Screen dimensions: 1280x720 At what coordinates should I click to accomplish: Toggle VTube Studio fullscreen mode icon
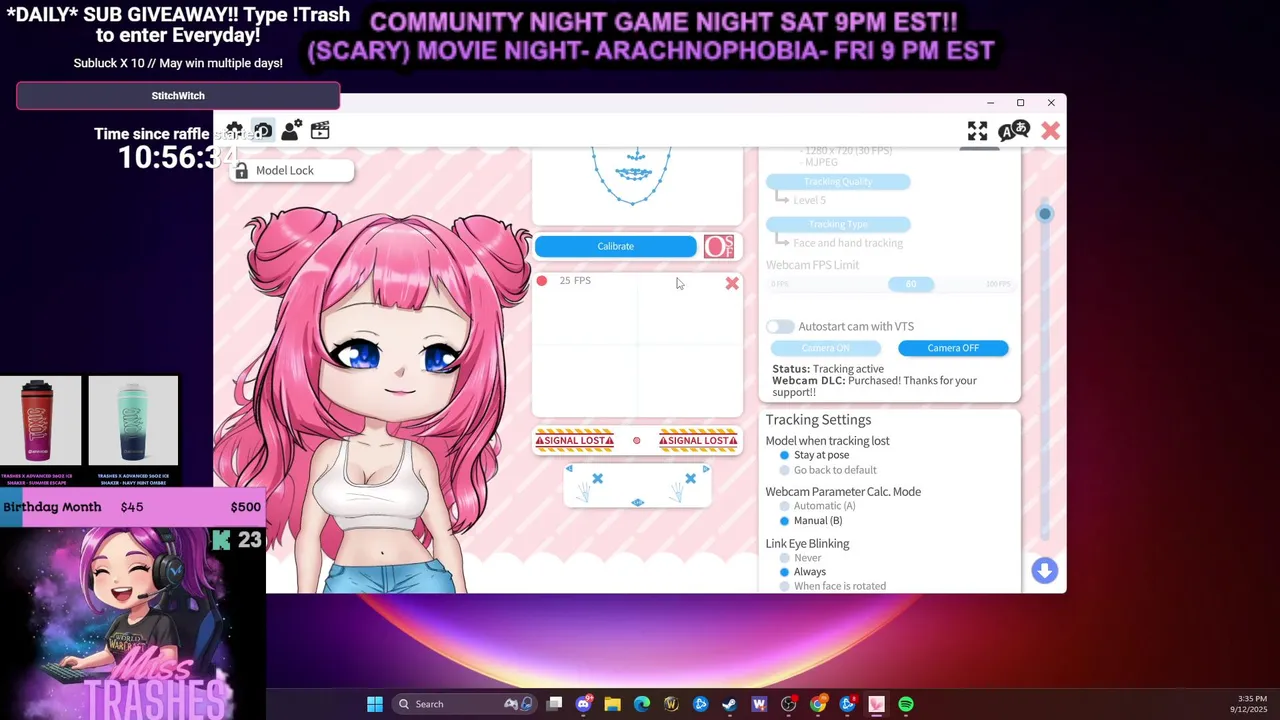(977, 131)
